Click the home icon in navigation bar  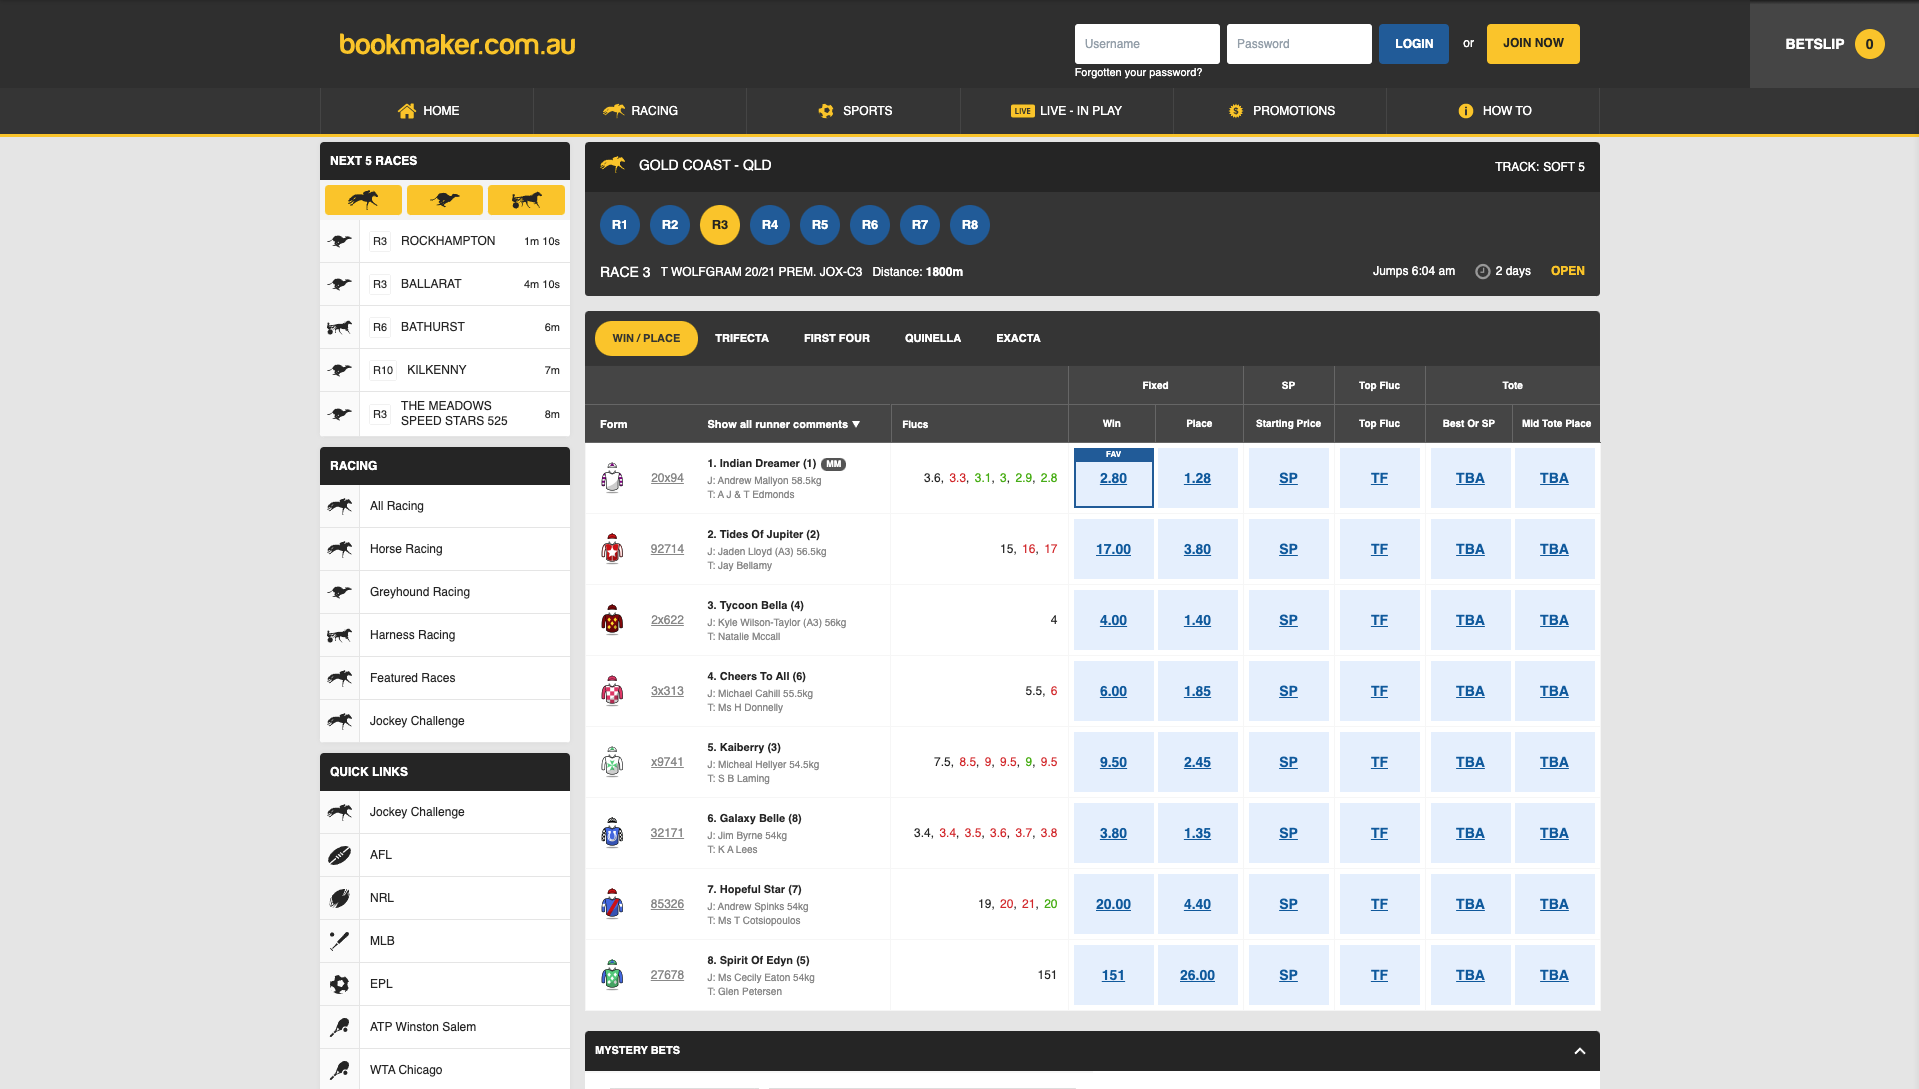[x=406, y=111]
